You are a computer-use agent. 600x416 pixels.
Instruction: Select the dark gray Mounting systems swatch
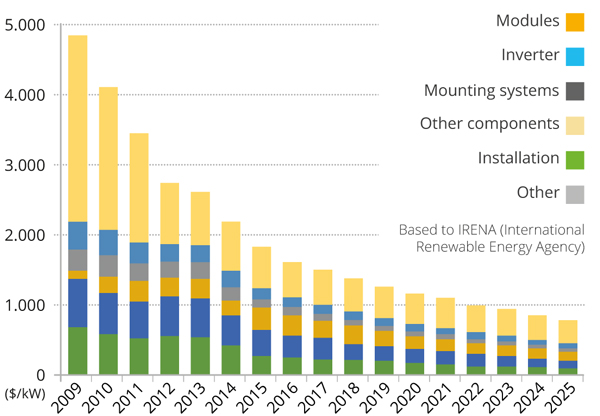click(576, 90)
